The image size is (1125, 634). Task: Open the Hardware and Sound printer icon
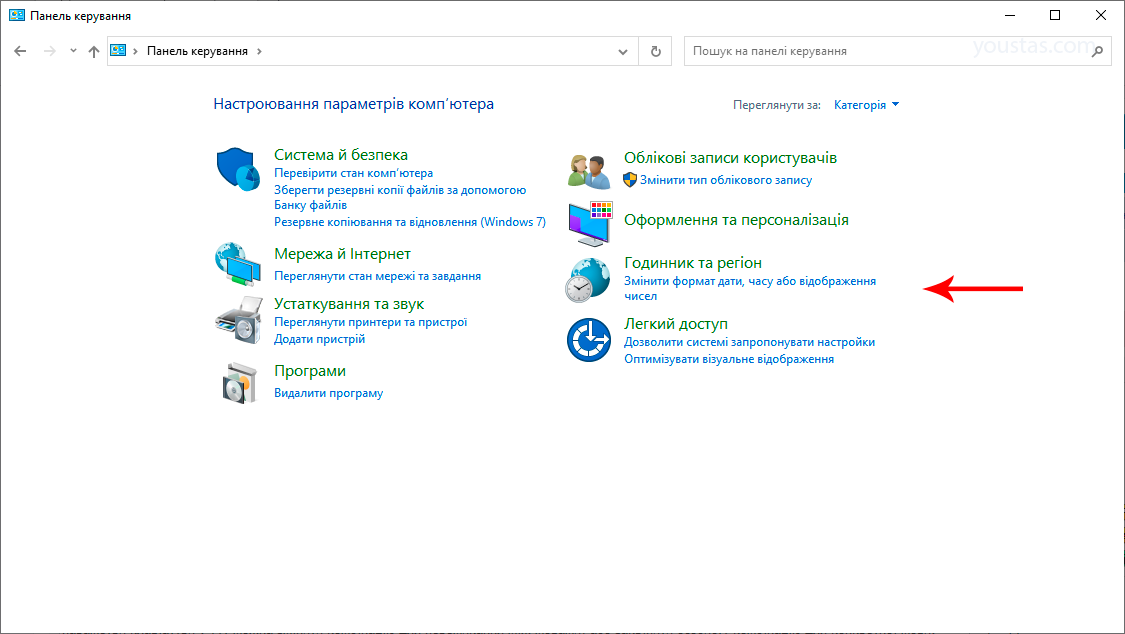pyautogui.click(x=238, y=321)
